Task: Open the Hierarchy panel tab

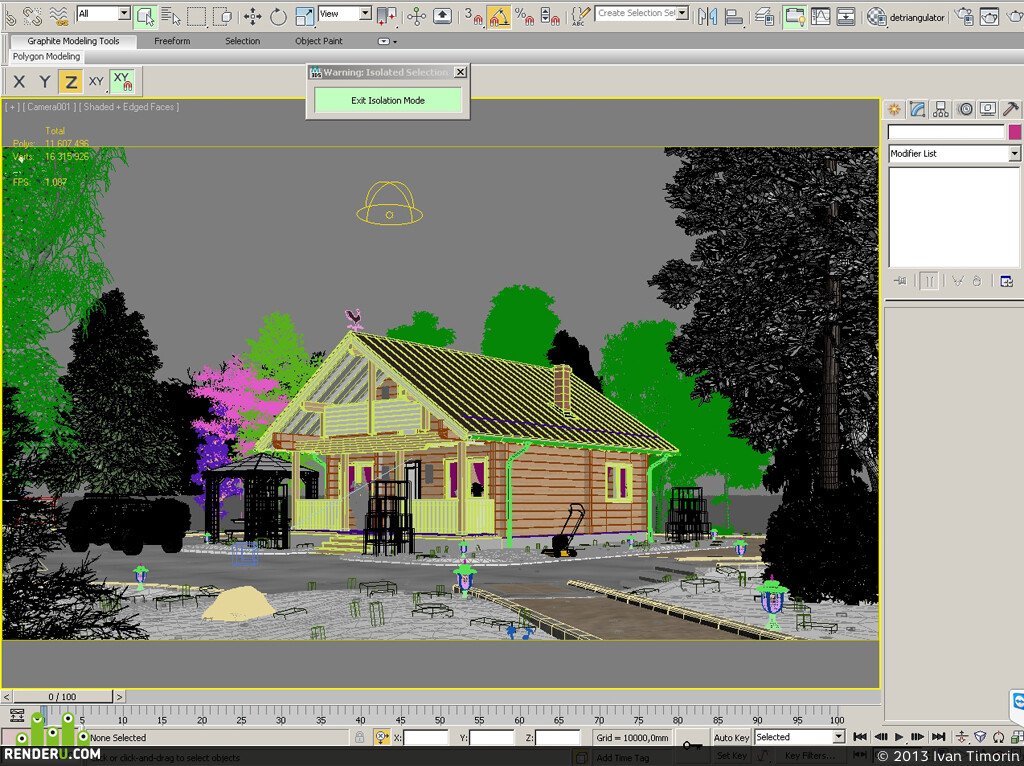Action: (940, 110)
